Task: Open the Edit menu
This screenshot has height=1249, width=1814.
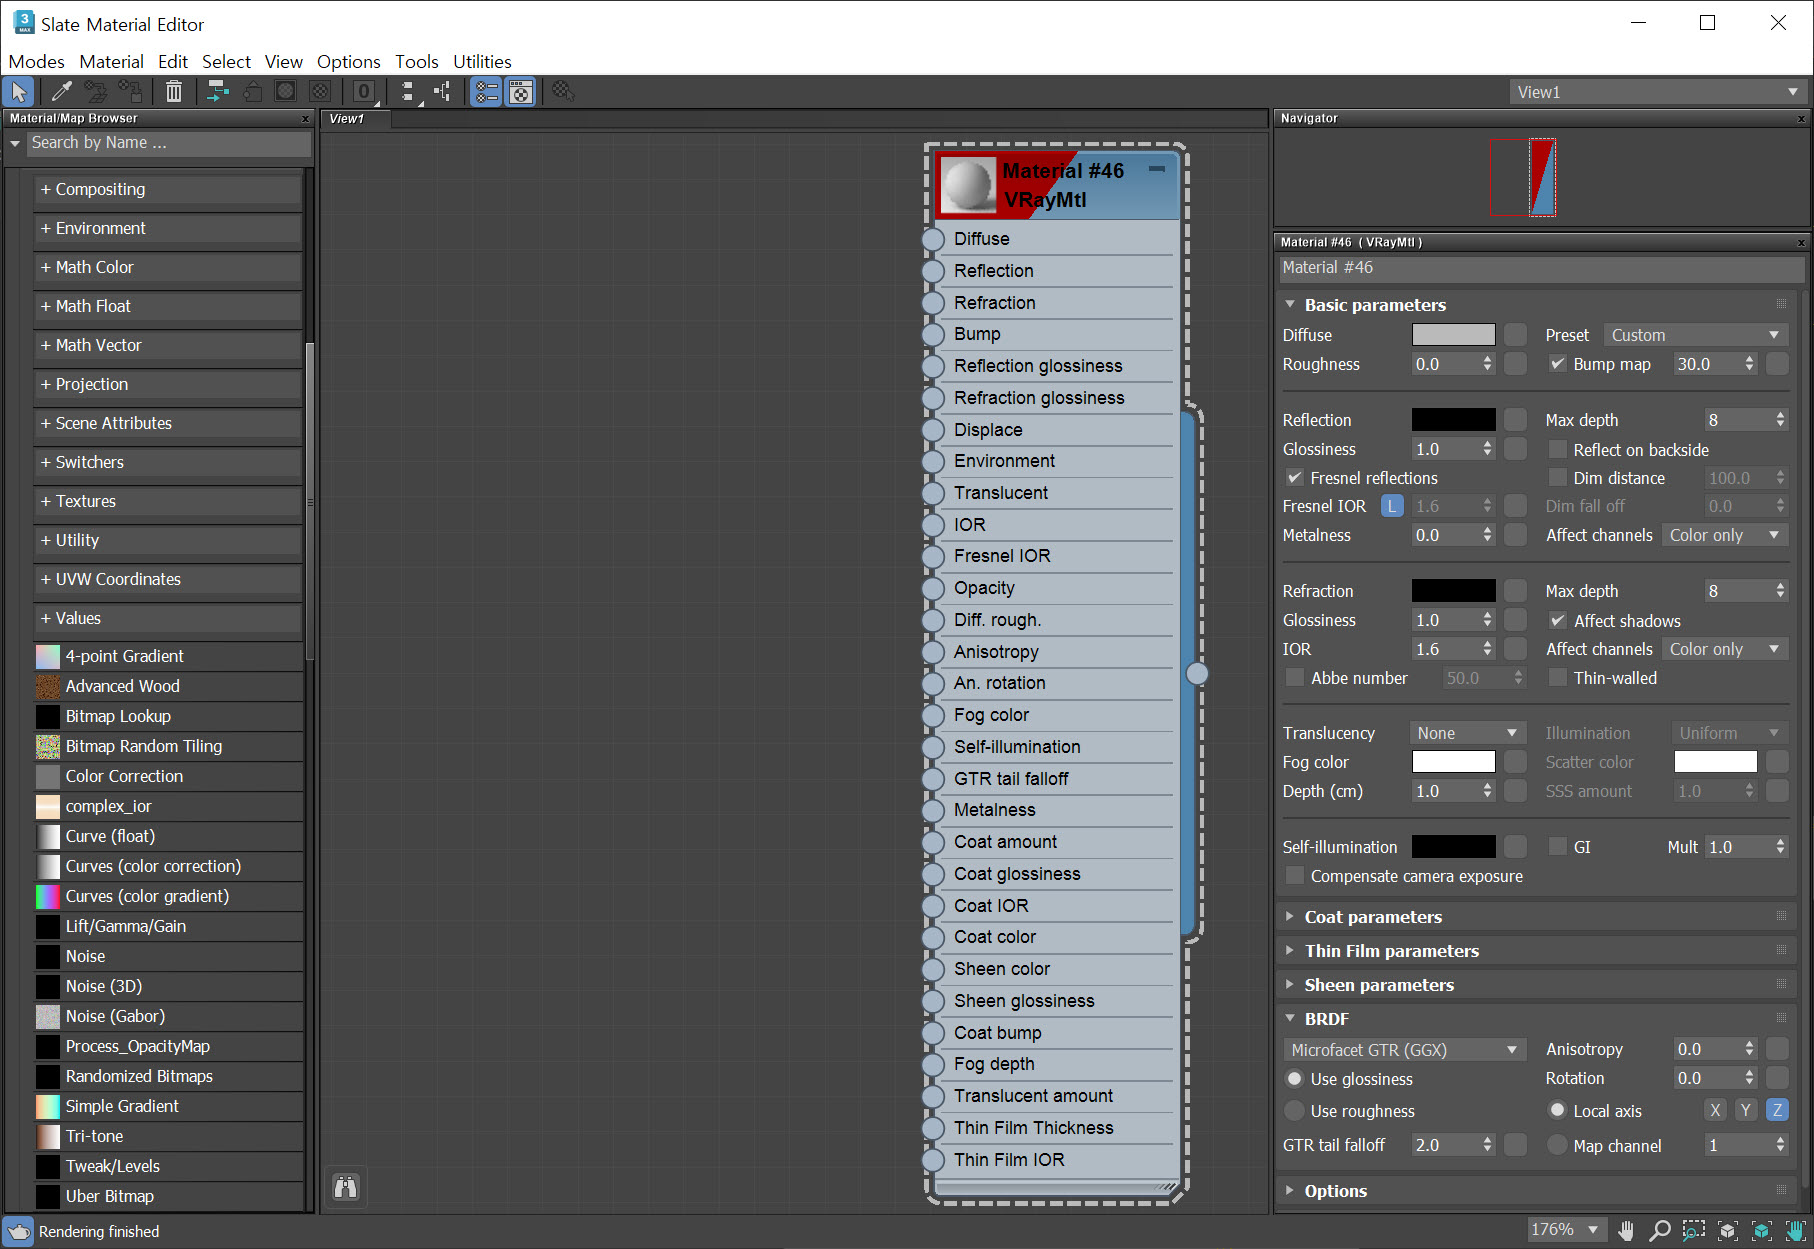Action: pyautogui.click(x=173, y=62)
